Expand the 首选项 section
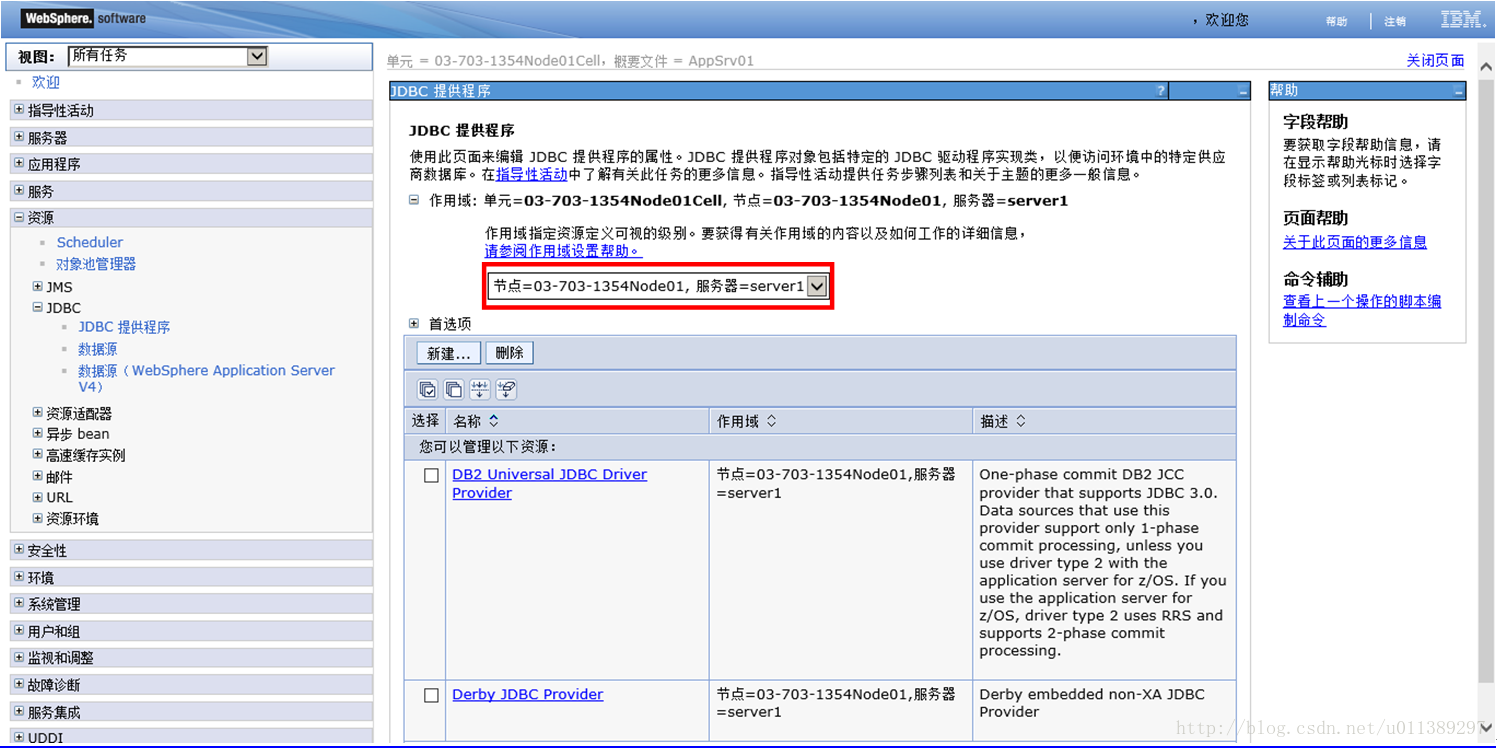Viewport: 1497px width, 748px height. [414, 324]
